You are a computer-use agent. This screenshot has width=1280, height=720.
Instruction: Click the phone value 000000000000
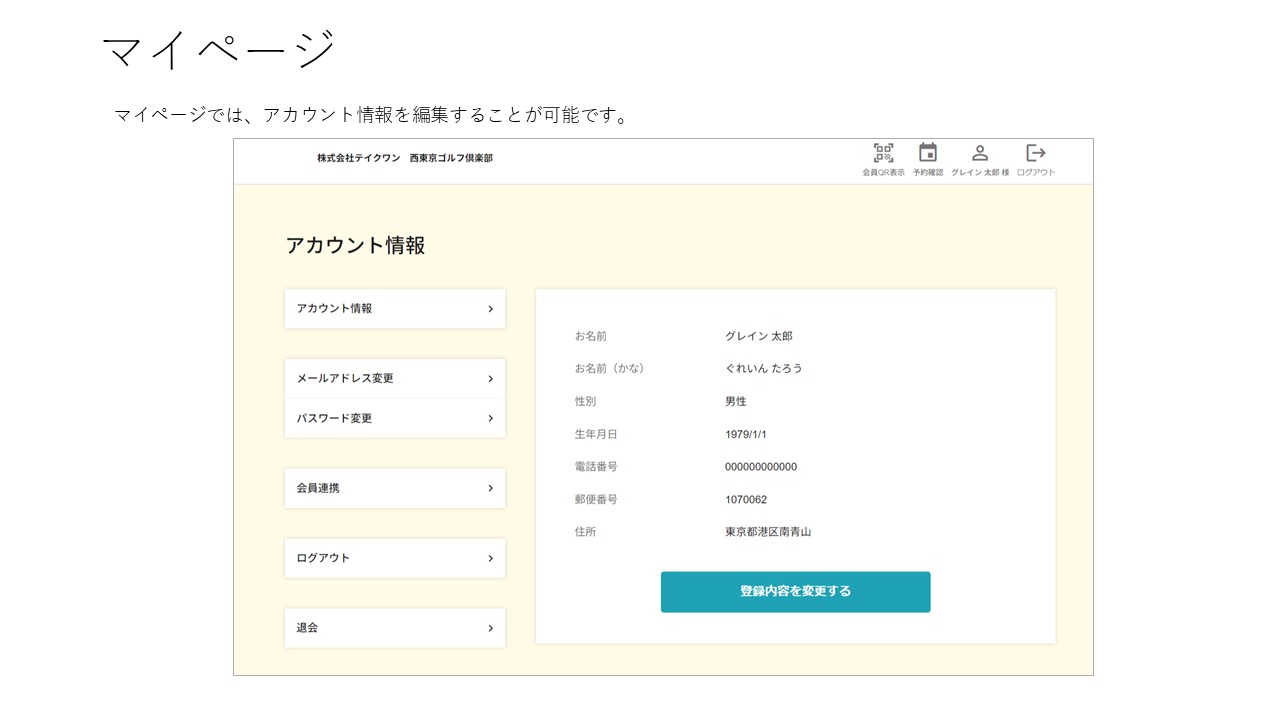pos(761,467)
